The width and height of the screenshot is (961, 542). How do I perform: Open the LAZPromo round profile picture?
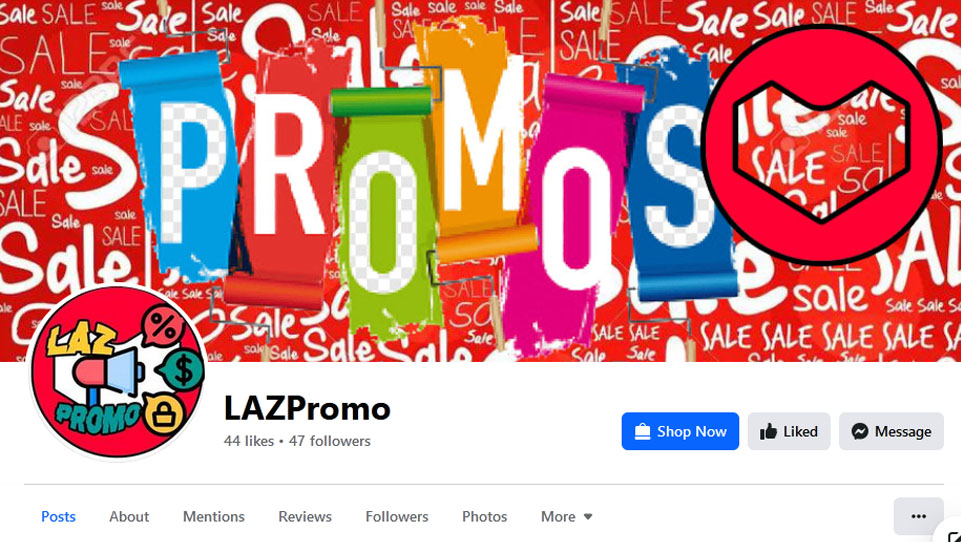point(118,372)
